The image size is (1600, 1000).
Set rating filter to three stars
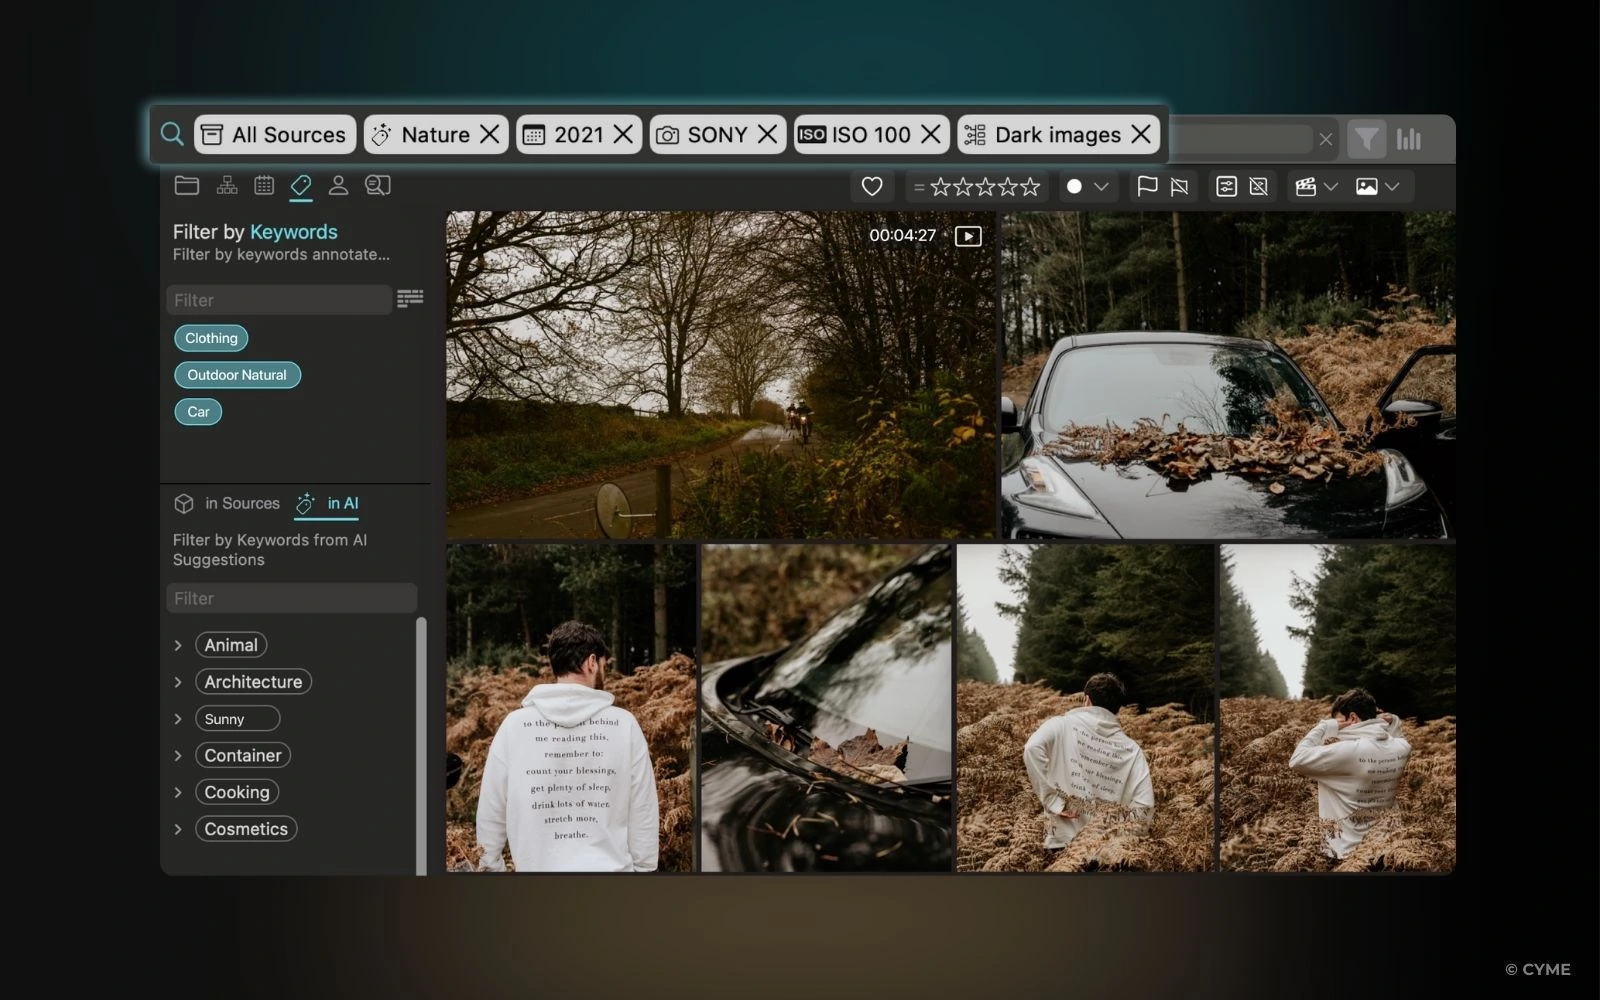[985, 186]
